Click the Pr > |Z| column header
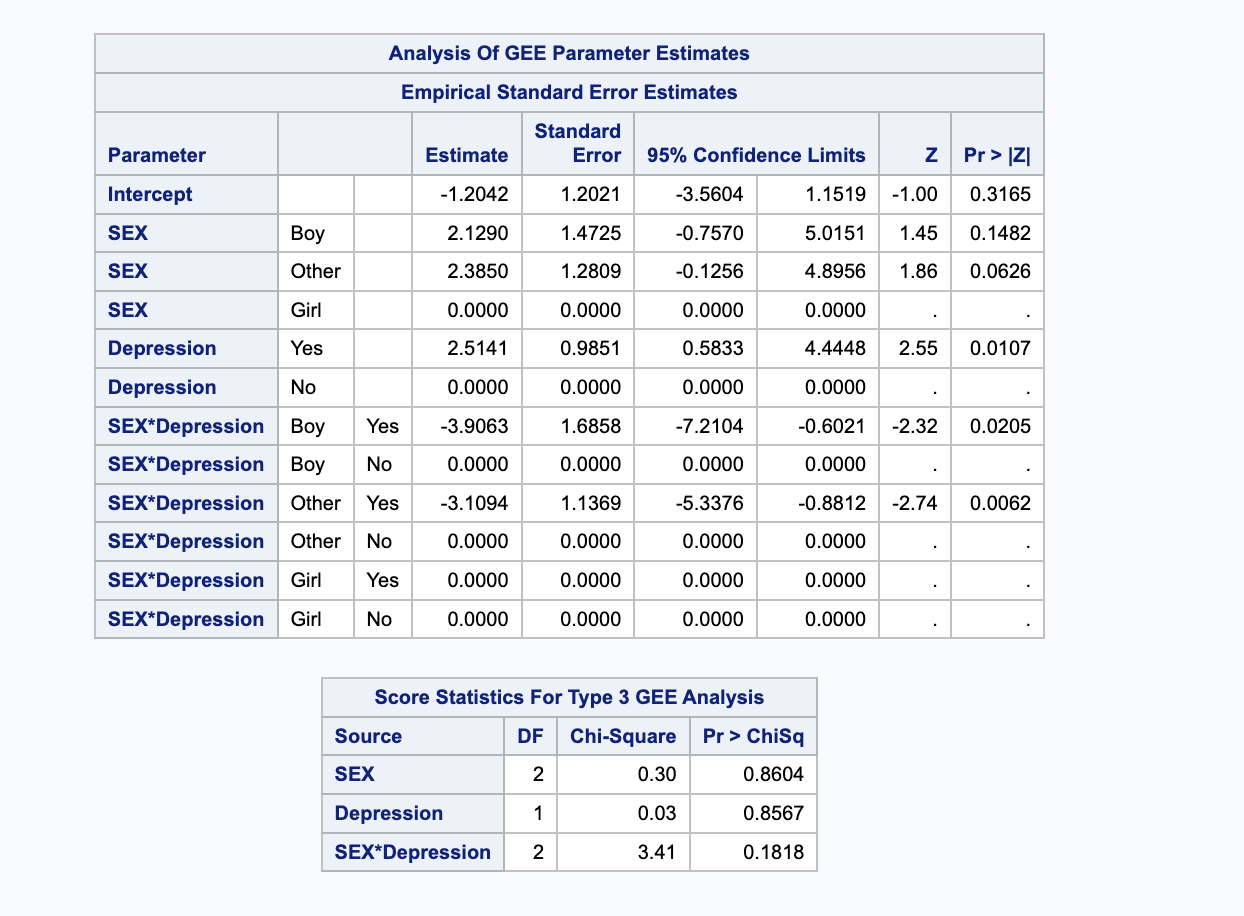The image size is (1244, 916). click(997, 155)
